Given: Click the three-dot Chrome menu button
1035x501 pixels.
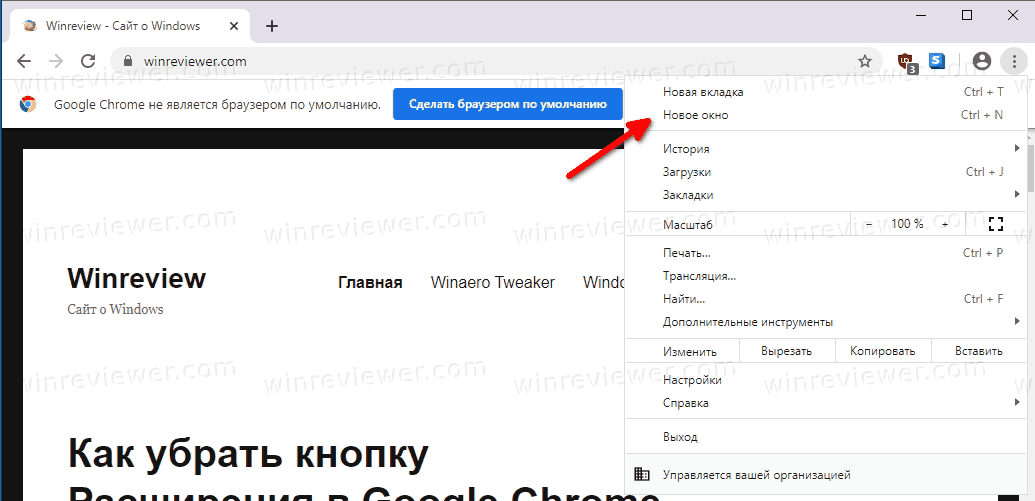Looking at the screenshot, I should pos(1014,61).
